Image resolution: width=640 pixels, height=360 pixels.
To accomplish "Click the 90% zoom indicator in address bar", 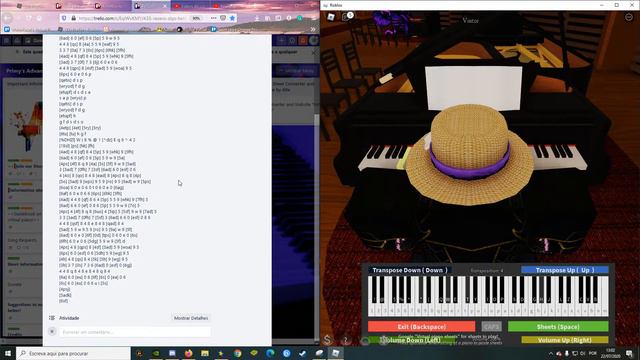I will pos(196,18).
